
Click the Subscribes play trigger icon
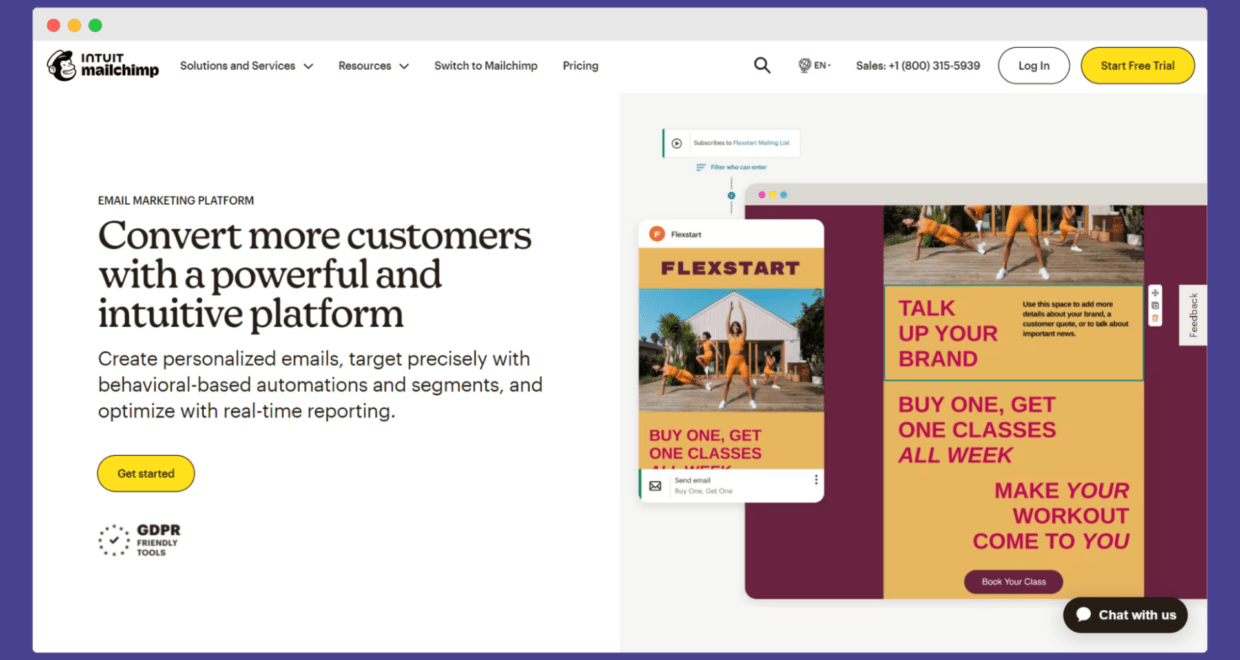click(677, 143)
